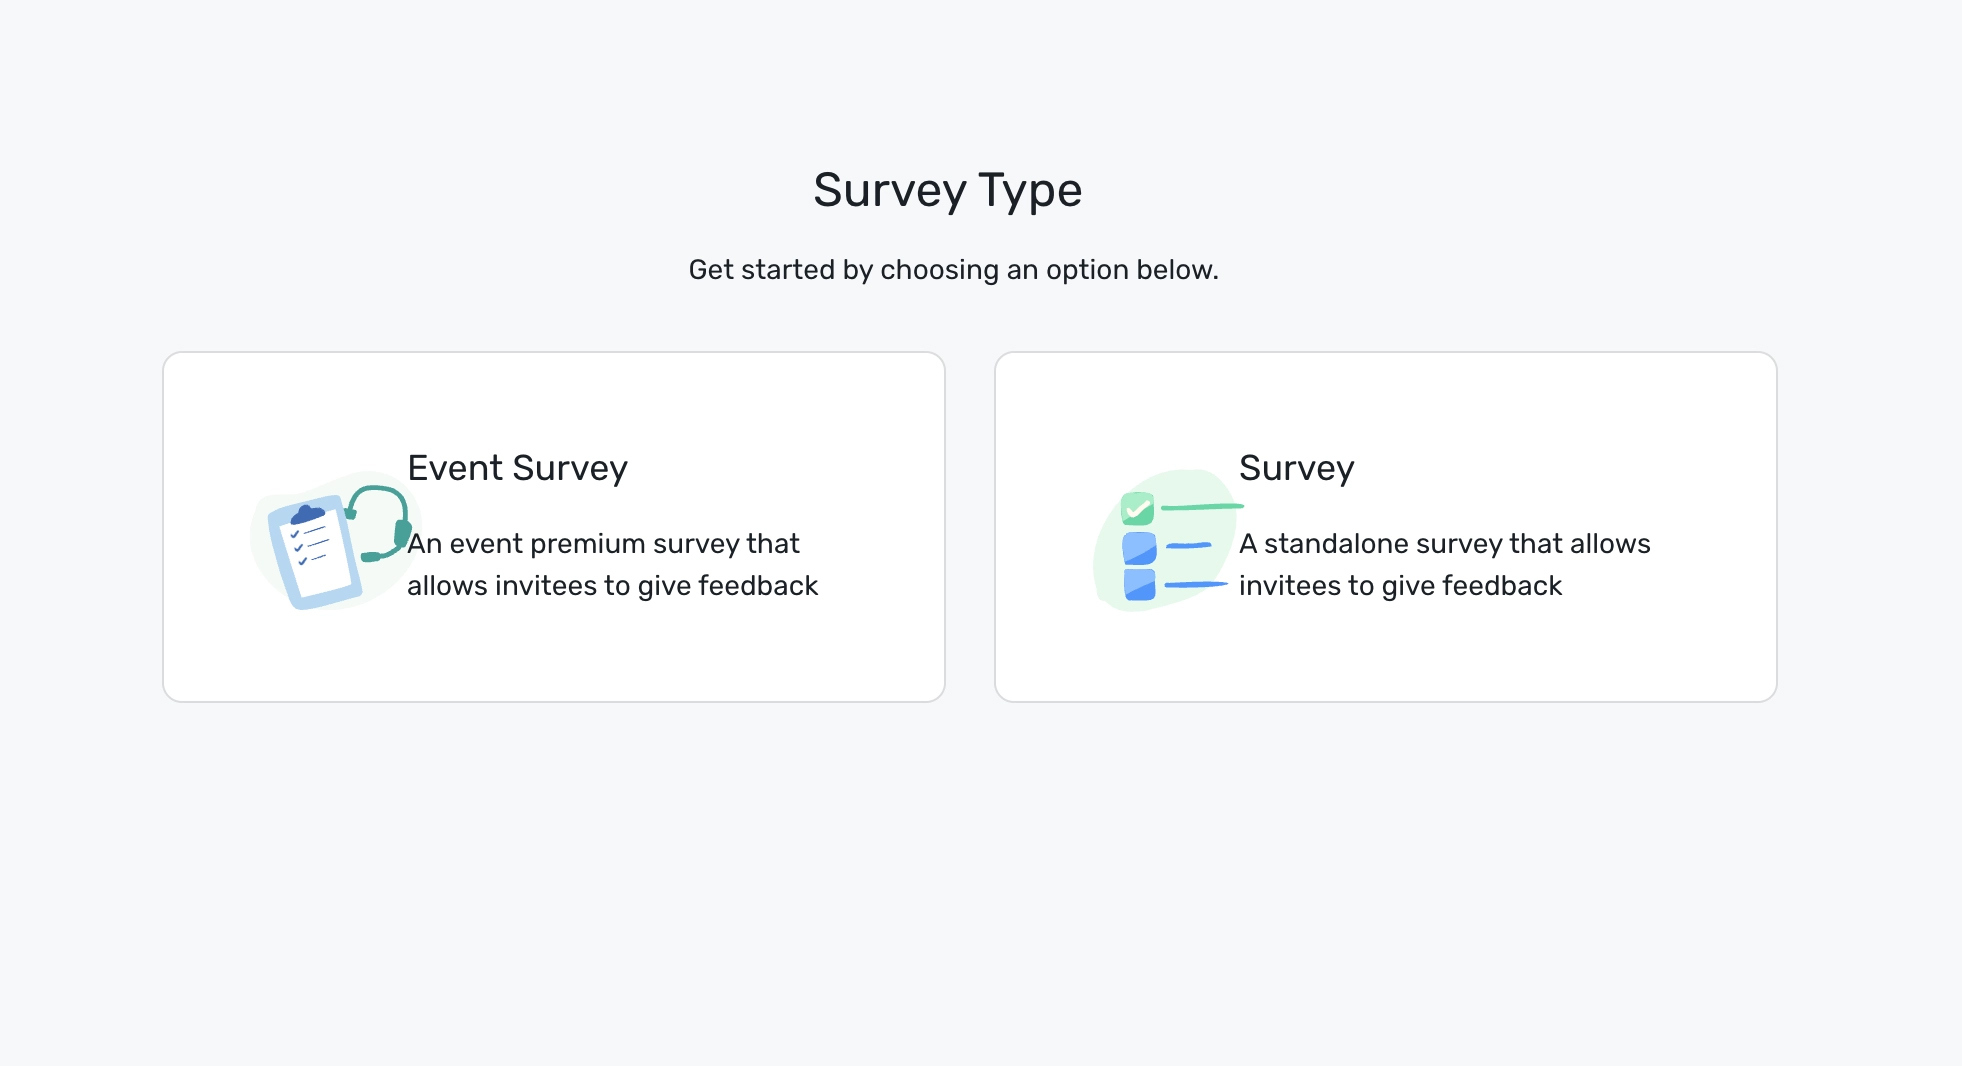Click the Survey card title
The height and width of the screenshot is (1066, 1962).
point(1296,468)
